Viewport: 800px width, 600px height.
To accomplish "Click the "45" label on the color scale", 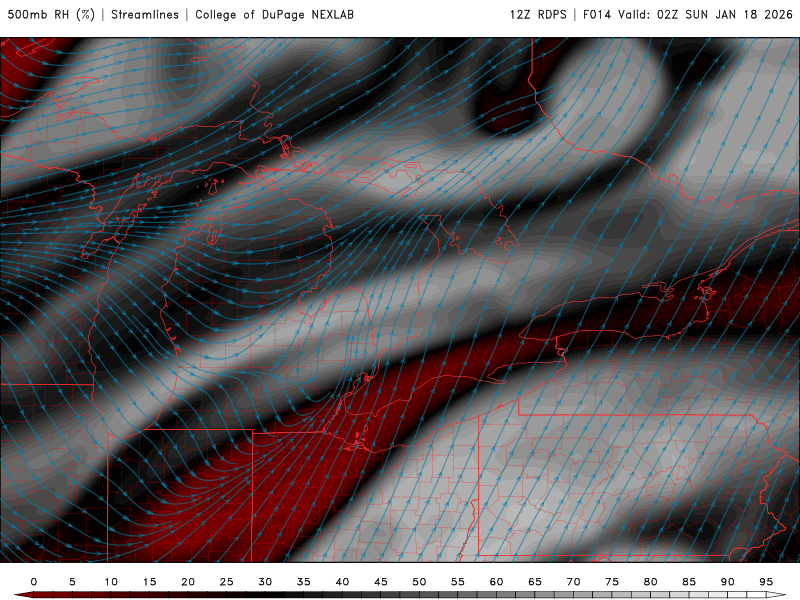I will tap(381, 582).
